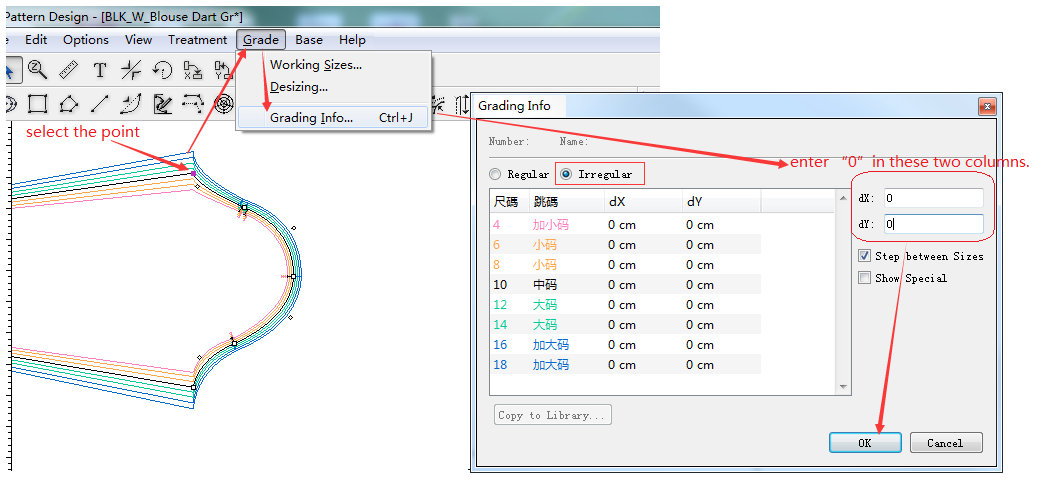Cancel the Grading Info dialog

coord(945,443)
